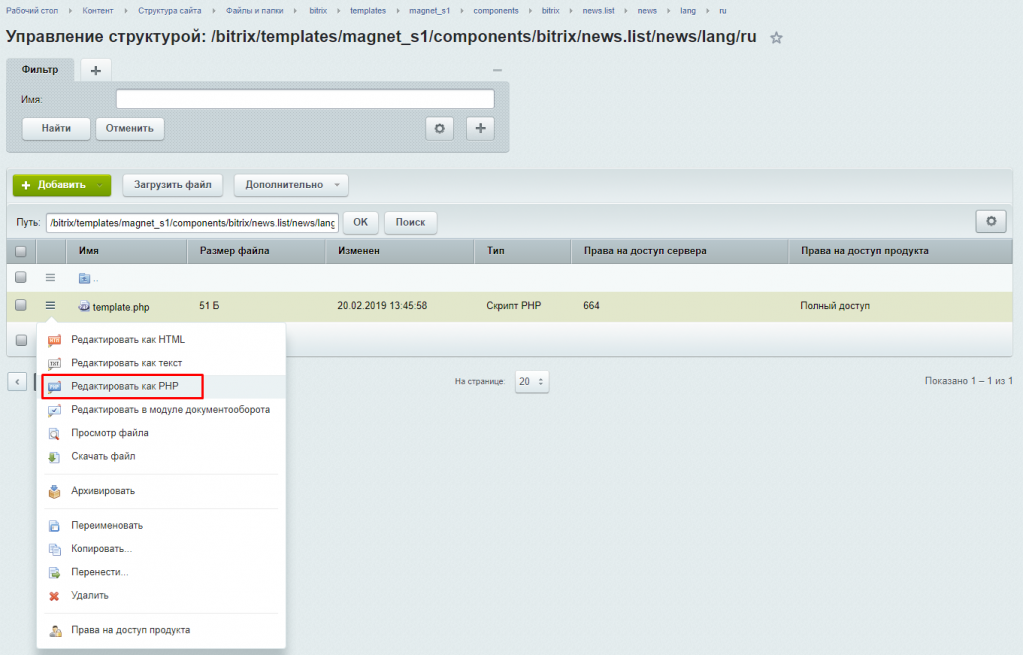The image size is (1023, 655).
Task: Select Скачать файл menu entry
Action: (103, 457)
